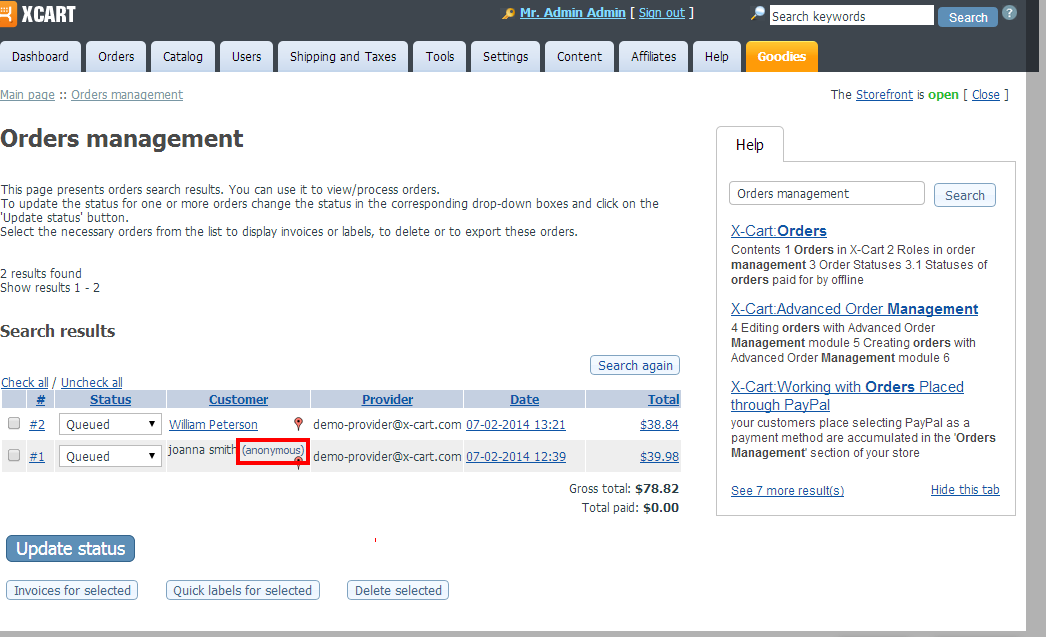Open the Help menu tab in the navigation bar
1046x637 pixels.
pyautogui.click(x=716, y=57)
